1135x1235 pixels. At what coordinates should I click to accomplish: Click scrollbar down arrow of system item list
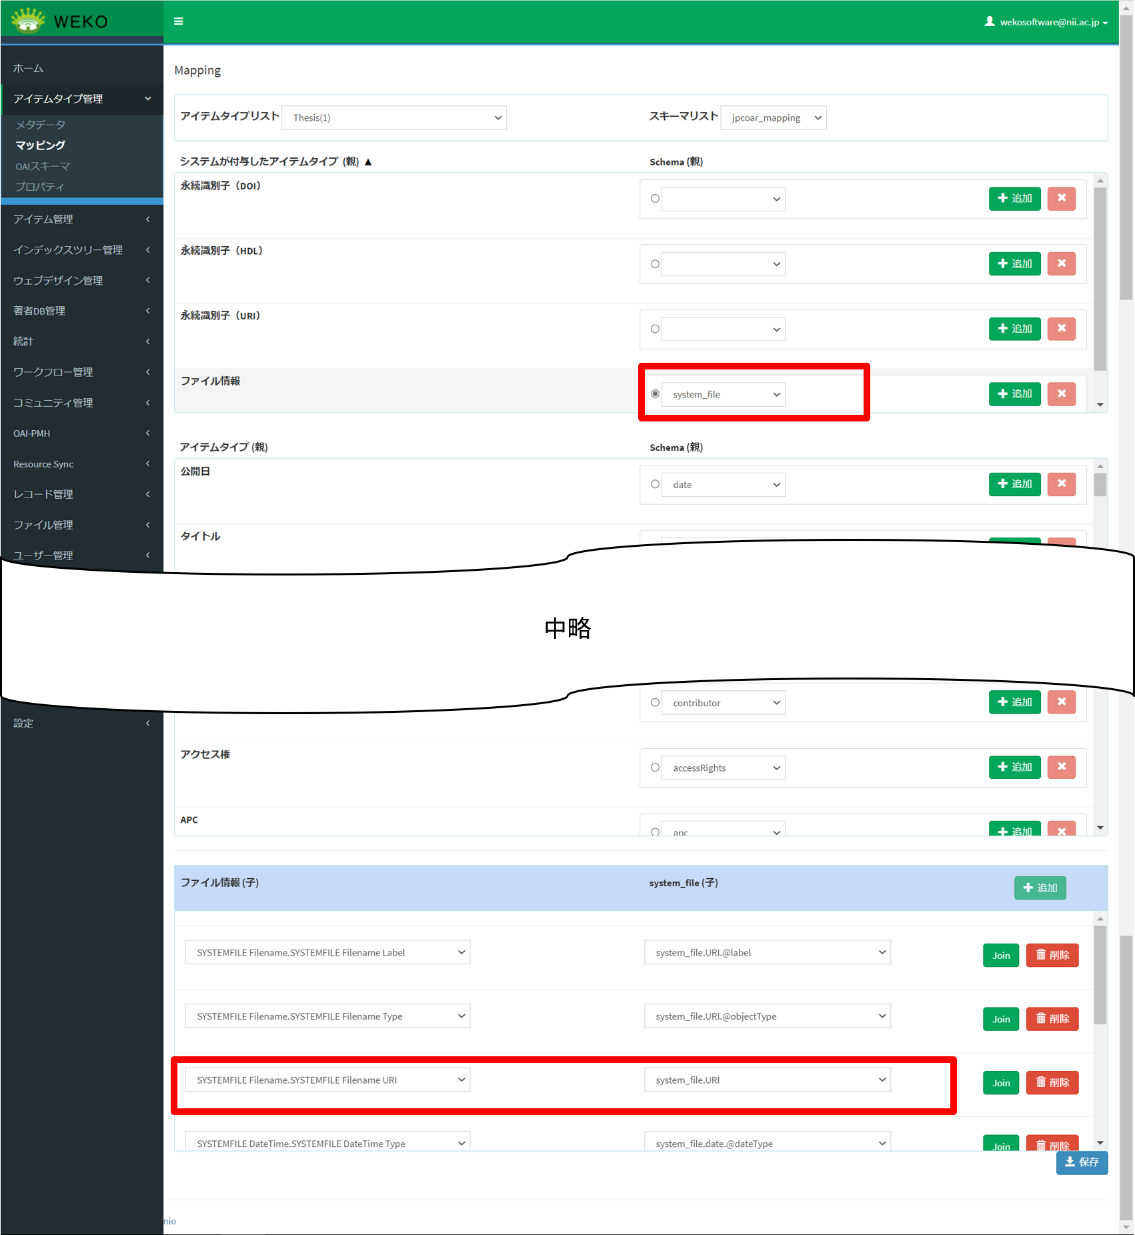[x=1100, y=405]
